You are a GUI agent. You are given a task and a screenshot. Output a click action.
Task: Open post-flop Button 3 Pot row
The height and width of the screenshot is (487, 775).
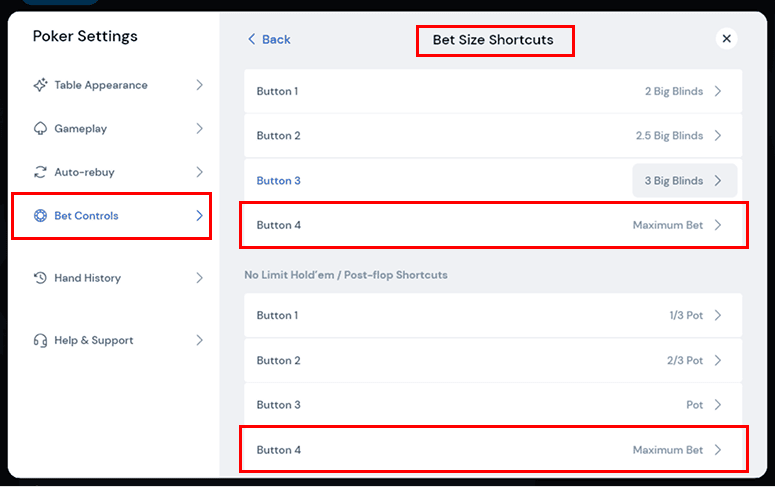coord(493,405)
